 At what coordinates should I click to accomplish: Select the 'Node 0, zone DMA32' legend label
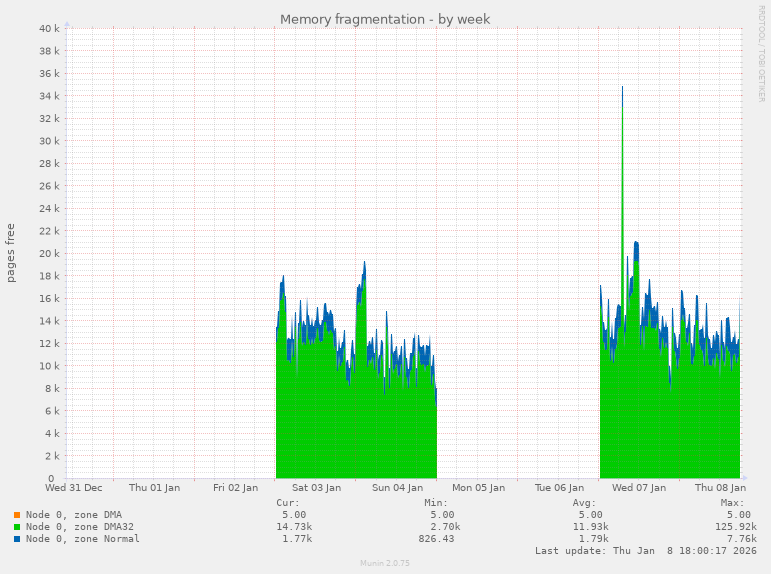tap(80, 527)
